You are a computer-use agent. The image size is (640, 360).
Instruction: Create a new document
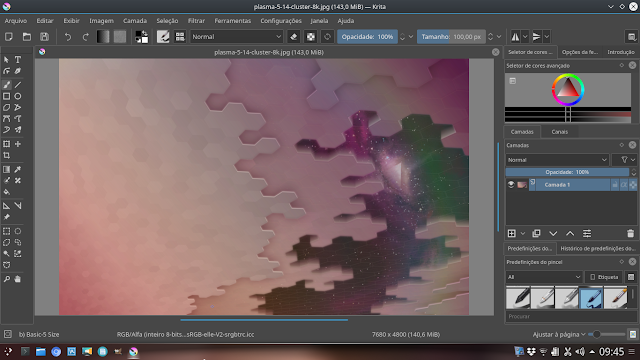coord(9,37)
